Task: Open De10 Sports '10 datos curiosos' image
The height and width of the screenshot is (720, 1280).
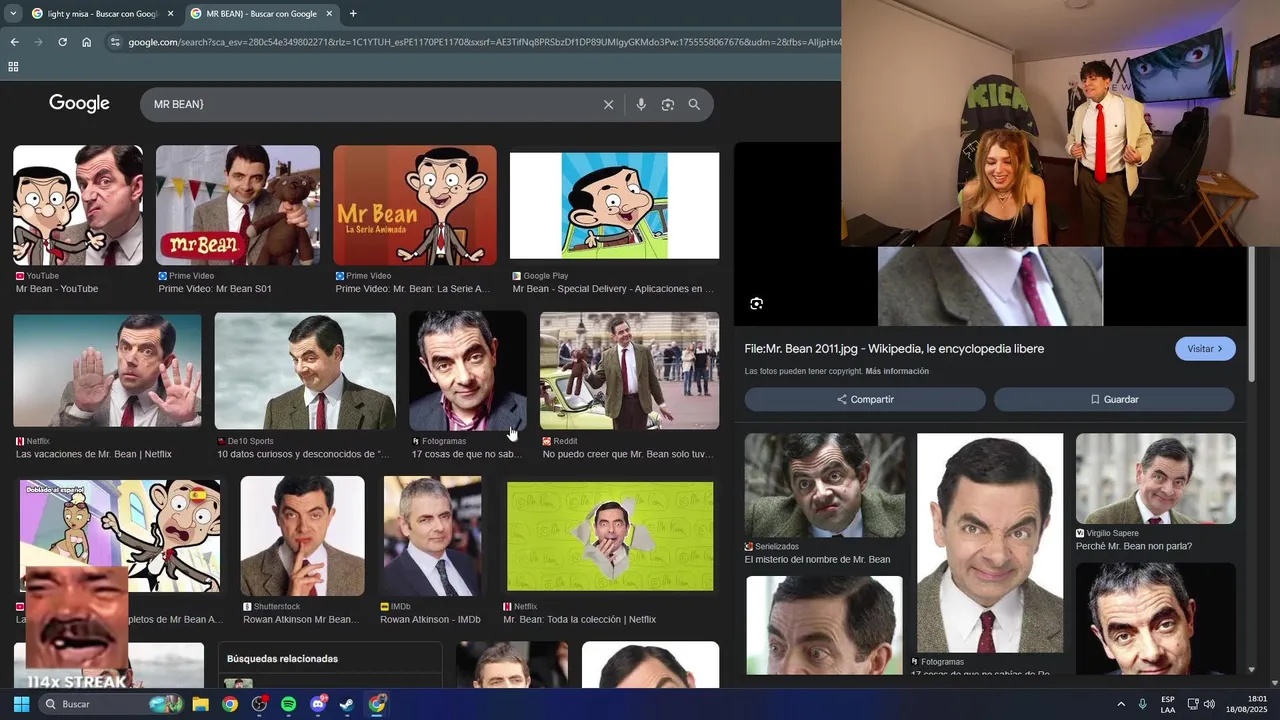Action: (x=305, y=371)
